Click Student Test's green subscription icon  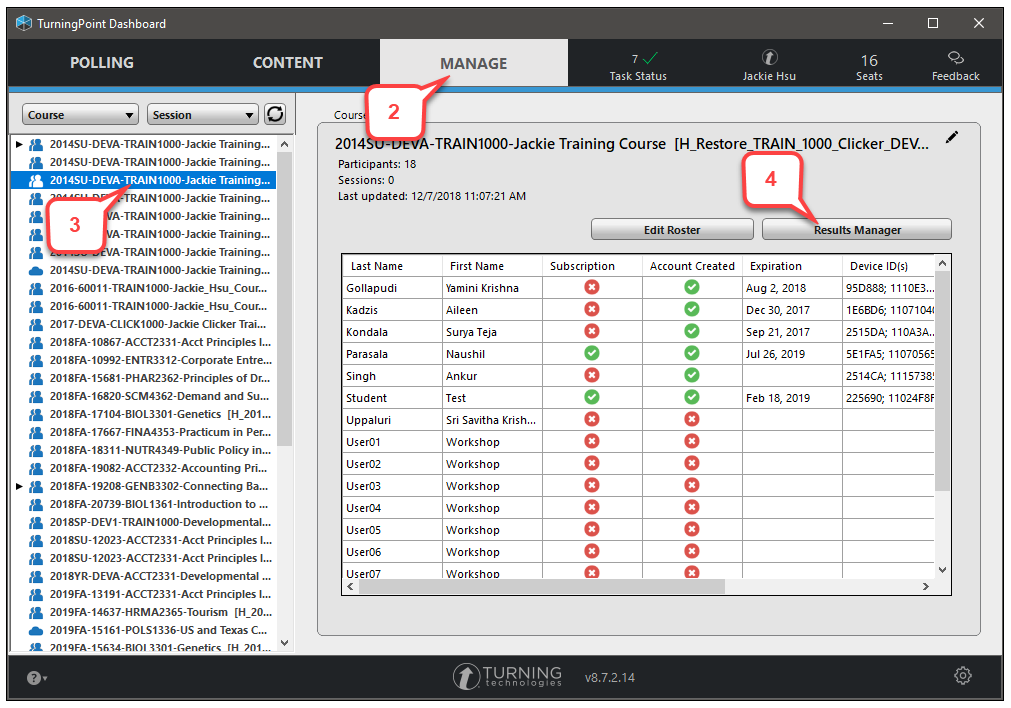[x=591, y=397]
